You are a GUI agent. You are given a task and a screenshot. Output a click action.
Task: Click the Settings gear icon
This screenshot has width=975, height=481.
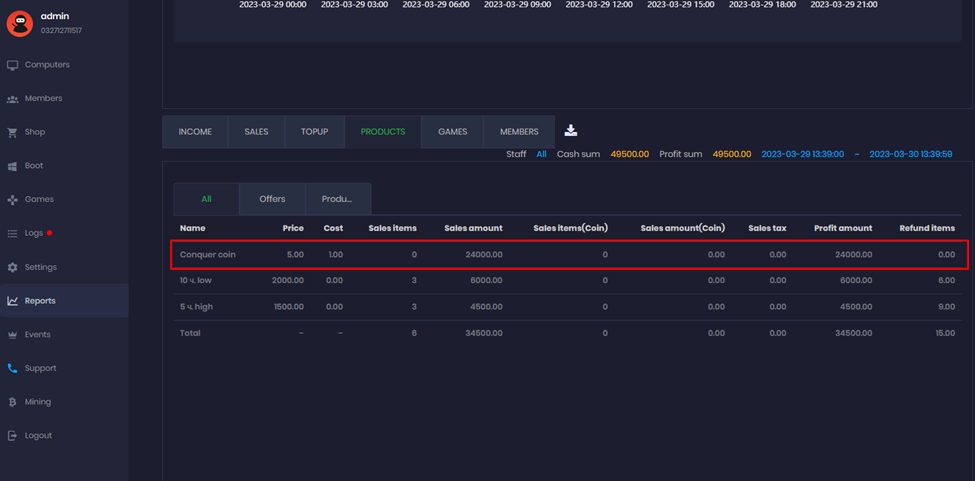(13, 267)
